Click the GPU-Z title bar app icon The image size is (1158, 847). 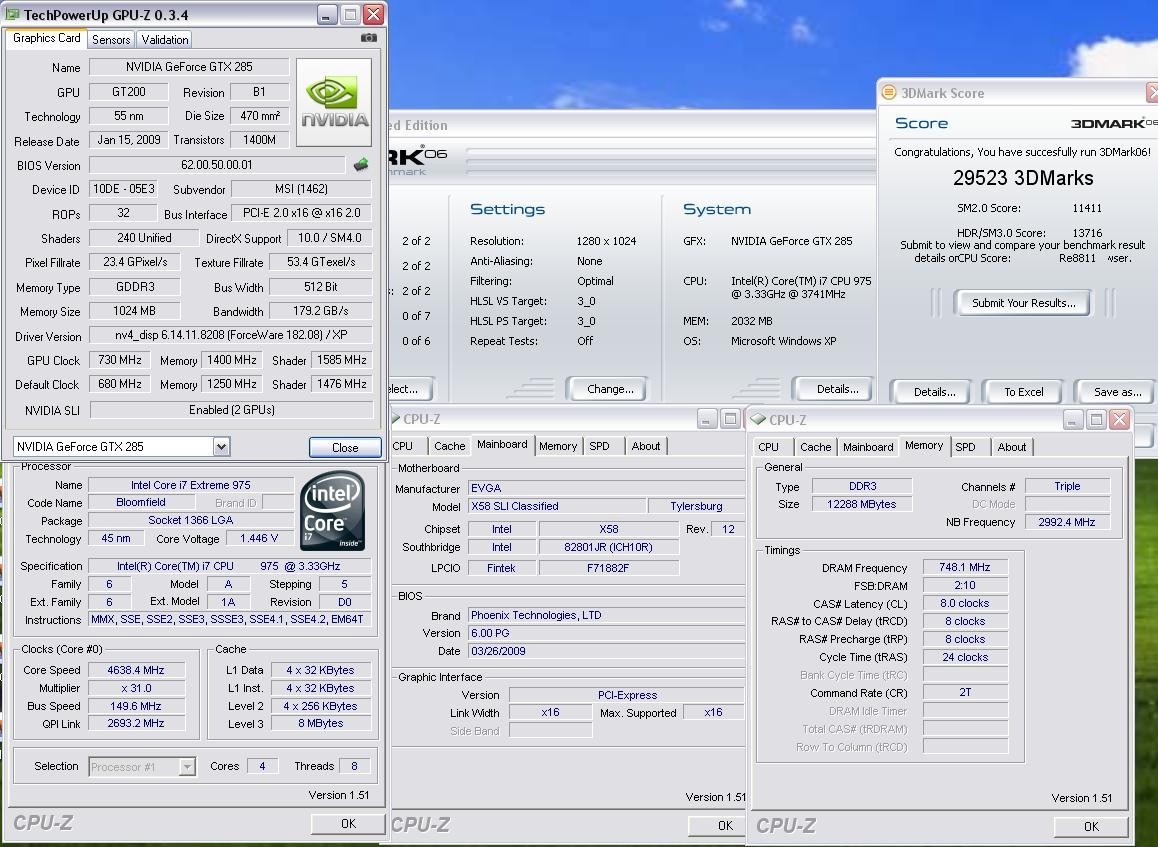click(x=13, y=14)
